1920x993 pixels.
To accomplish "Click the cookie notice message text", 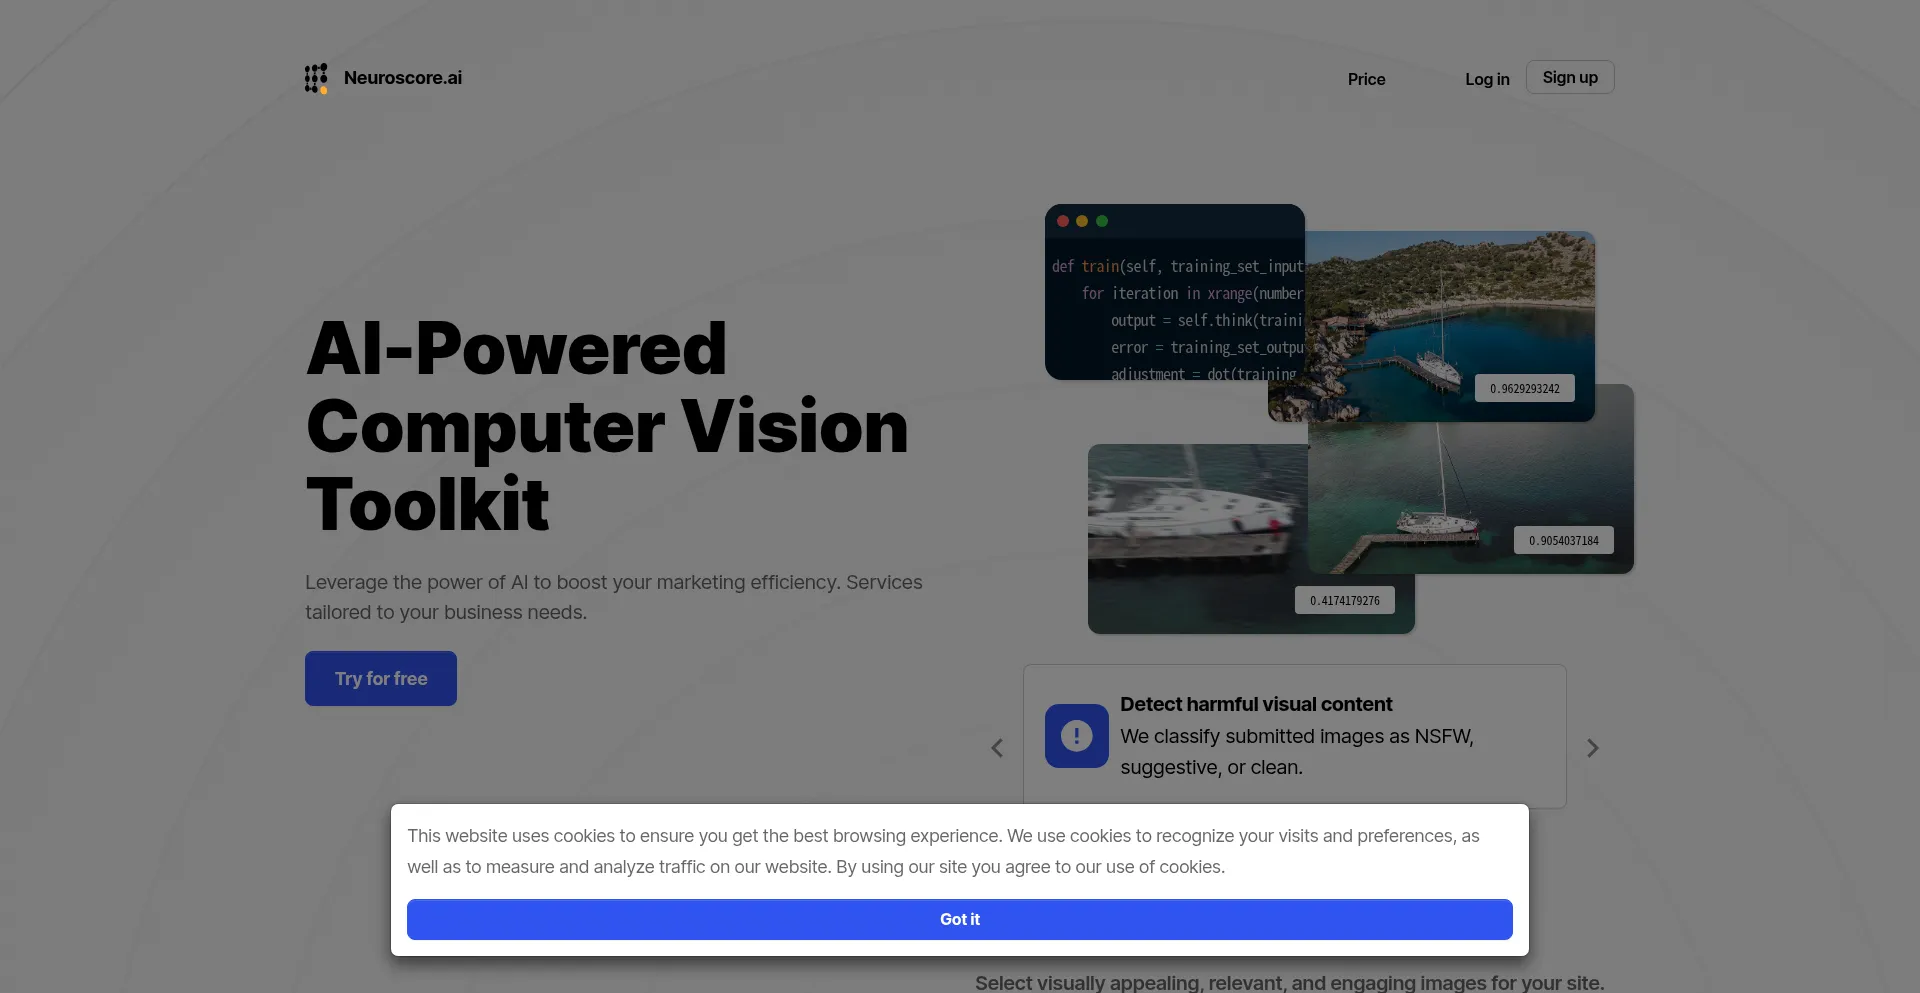I will (x=943, y=851).
